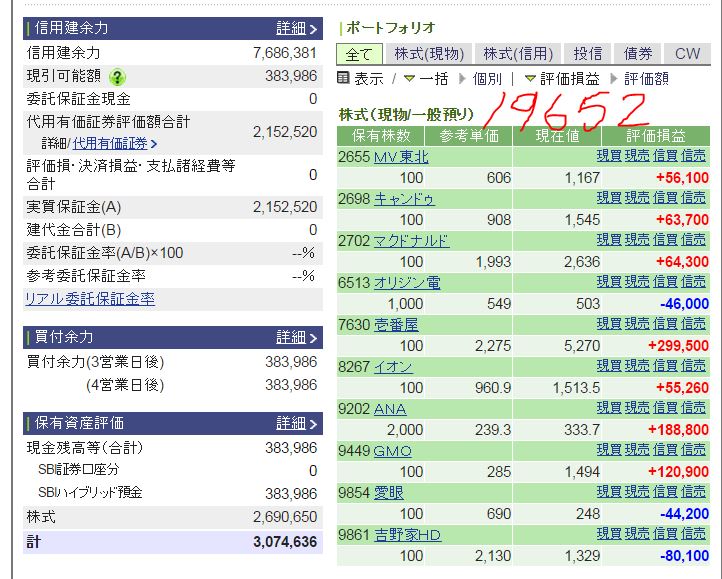The image size is (722, 579).
Task: Switch to the CW tab
Action: tap(687, 54)
